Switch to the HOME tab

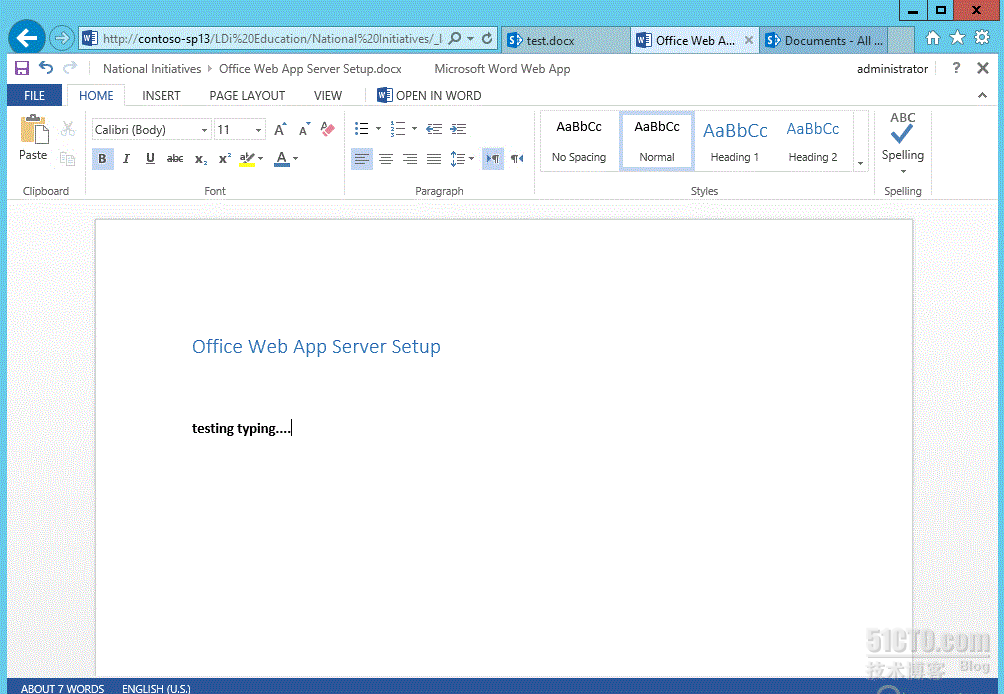(x=96, y=95)
